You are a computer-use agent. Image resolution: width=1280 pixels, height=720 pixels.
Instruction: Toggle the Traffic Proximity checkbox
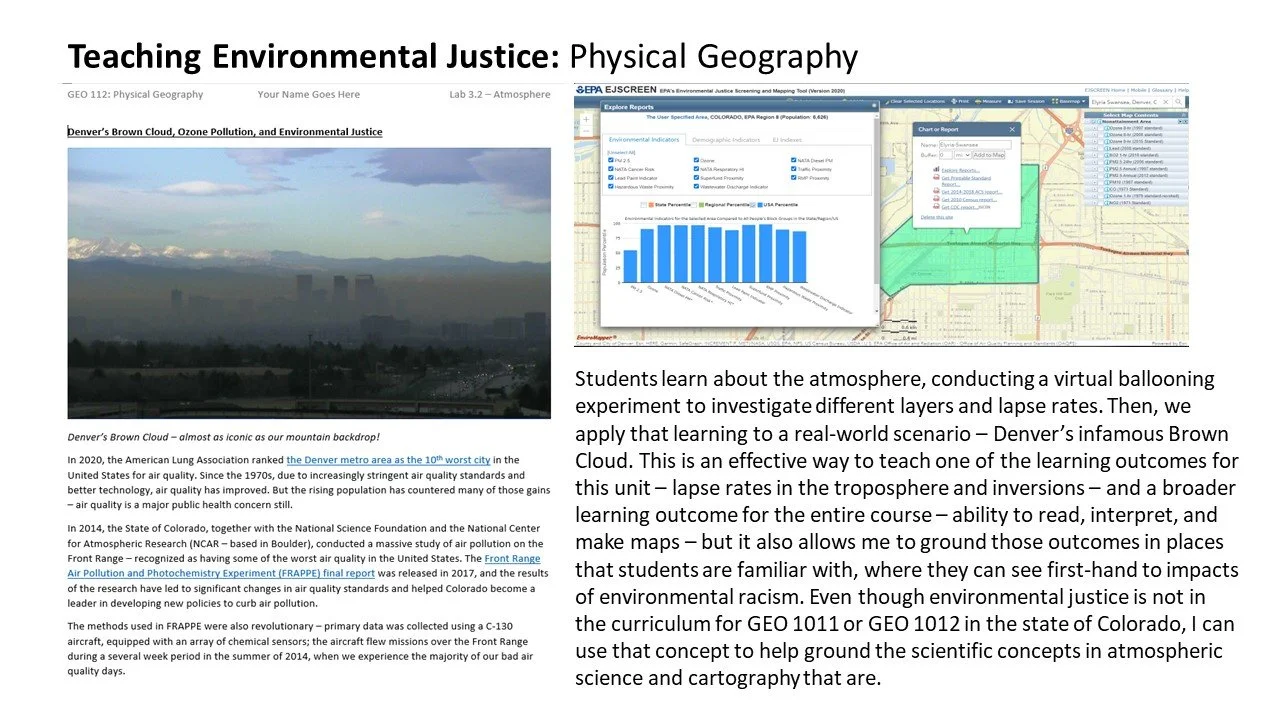pyautogui.click(x=793, y=169)
